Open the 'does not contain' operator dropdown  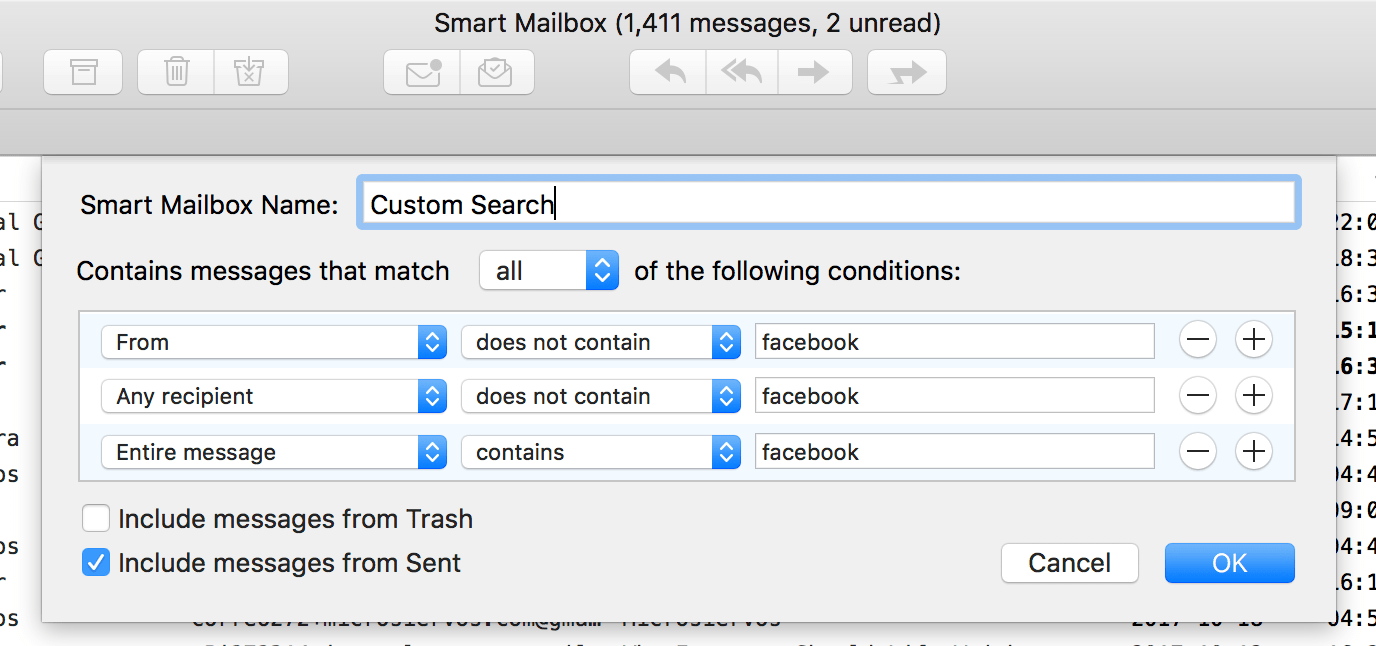(x=601, y=341)
